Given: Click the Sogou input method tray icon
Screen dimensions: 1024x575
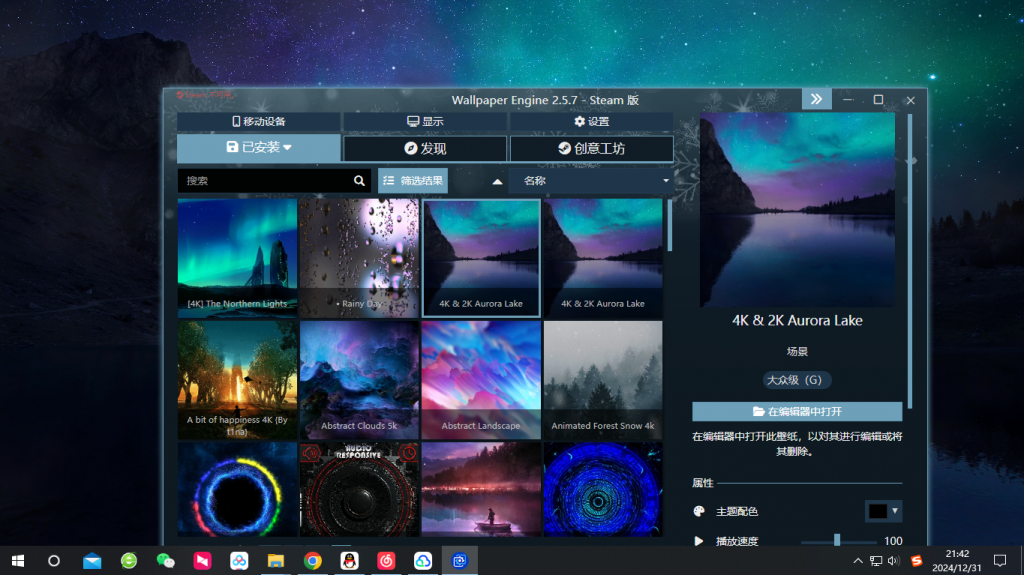Looking at the screenshot, I should 917,561.
